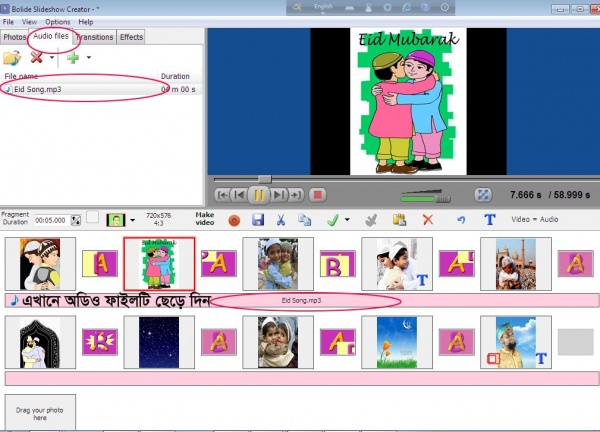Expand dropdown arrow next to green plus
The height and width of the screenshot is (432, 600).
pyautogui.click(x=89, y=58)
